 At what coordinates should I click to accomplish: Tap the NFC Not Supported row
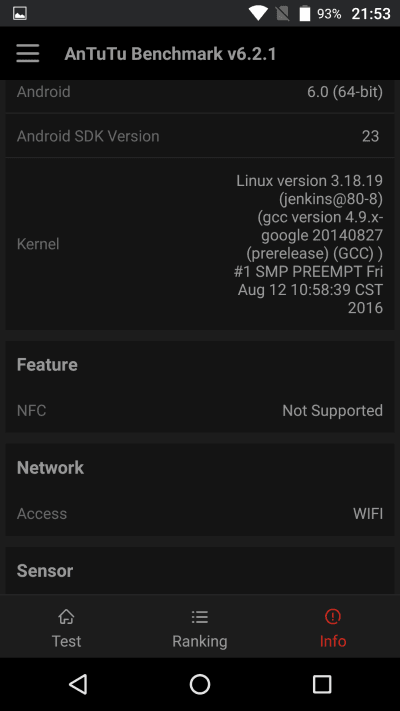point(200,410)
